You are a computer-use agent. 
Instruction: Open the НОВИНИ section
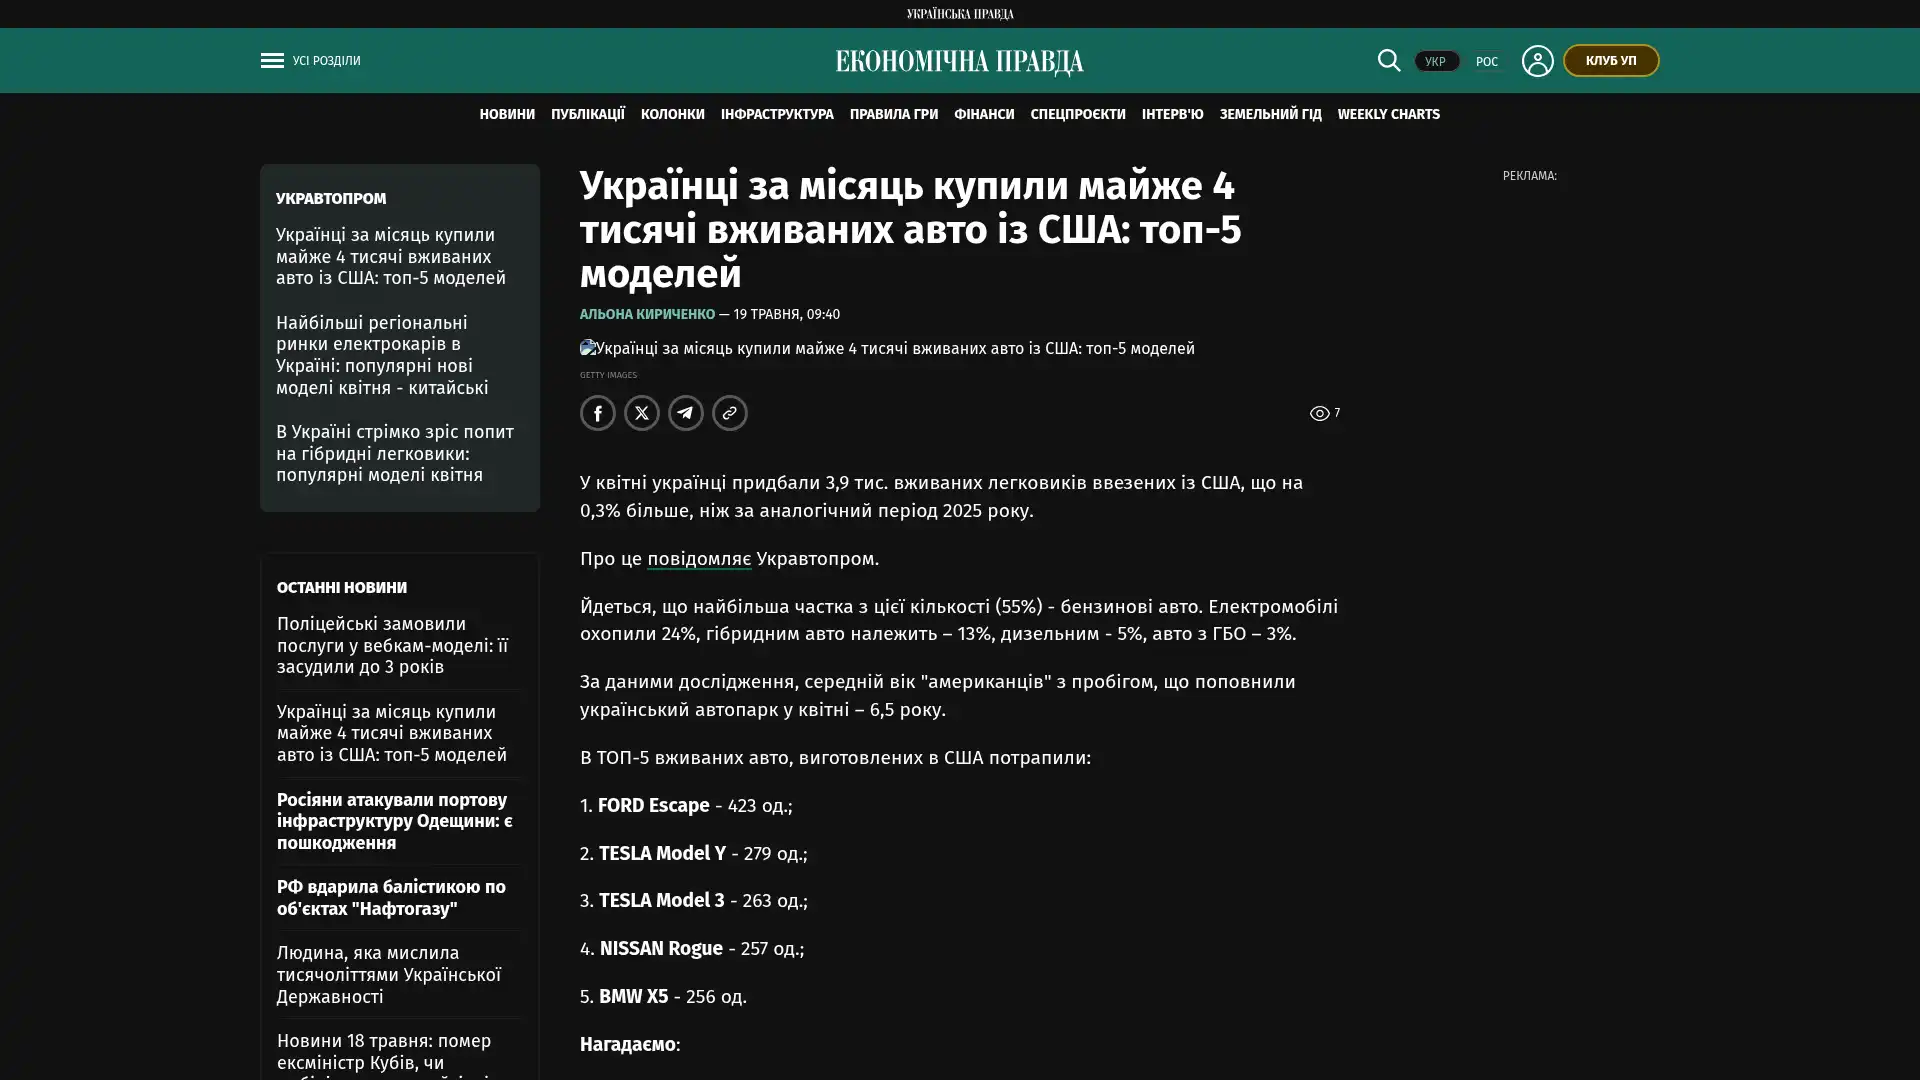pyautogui.click(x=507, y=114)
